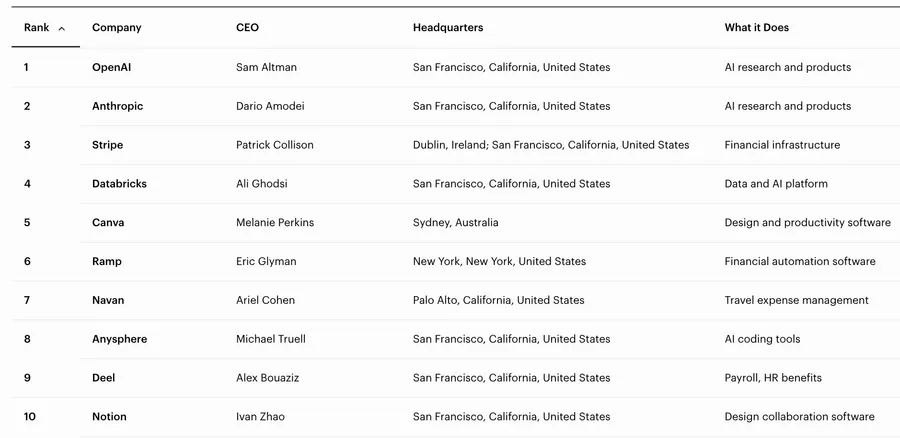Click CEO cell Patrick Collison

pyautogui.click(x=275, y=145)
